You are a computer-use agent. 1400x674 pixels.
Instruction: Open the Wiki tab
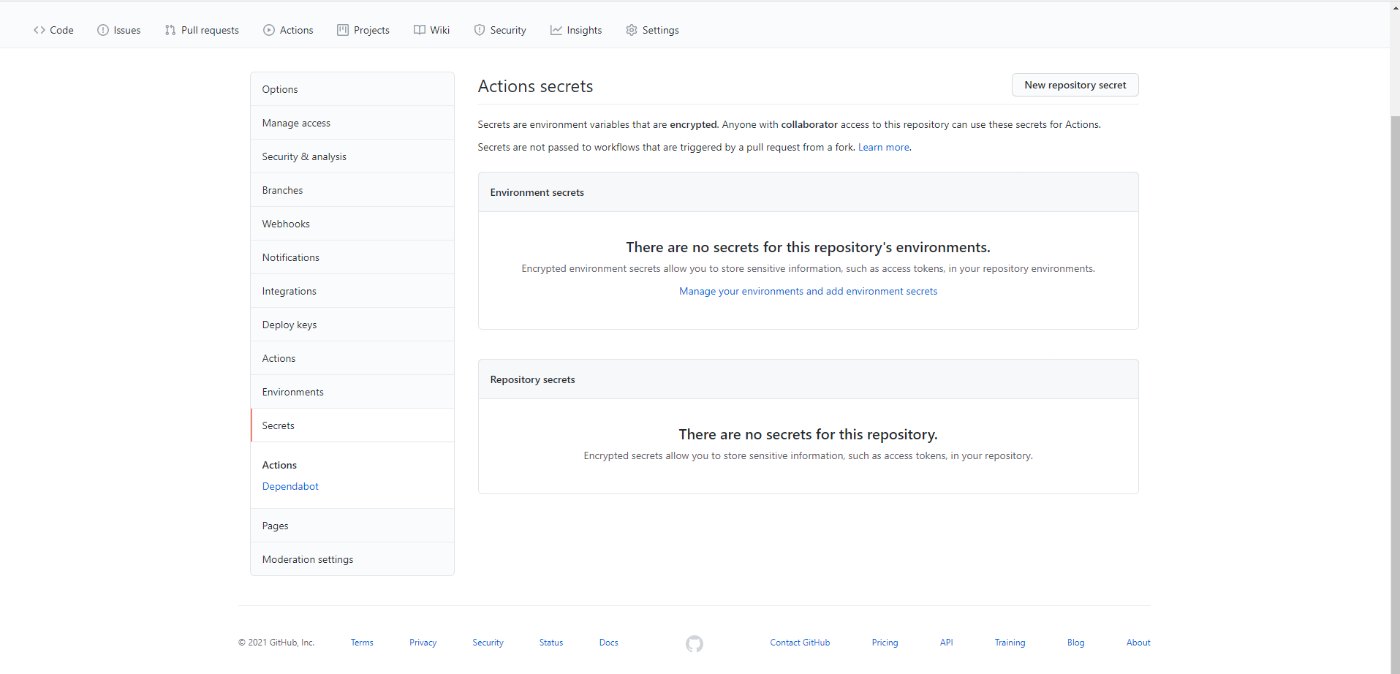(x=432, y=30)
